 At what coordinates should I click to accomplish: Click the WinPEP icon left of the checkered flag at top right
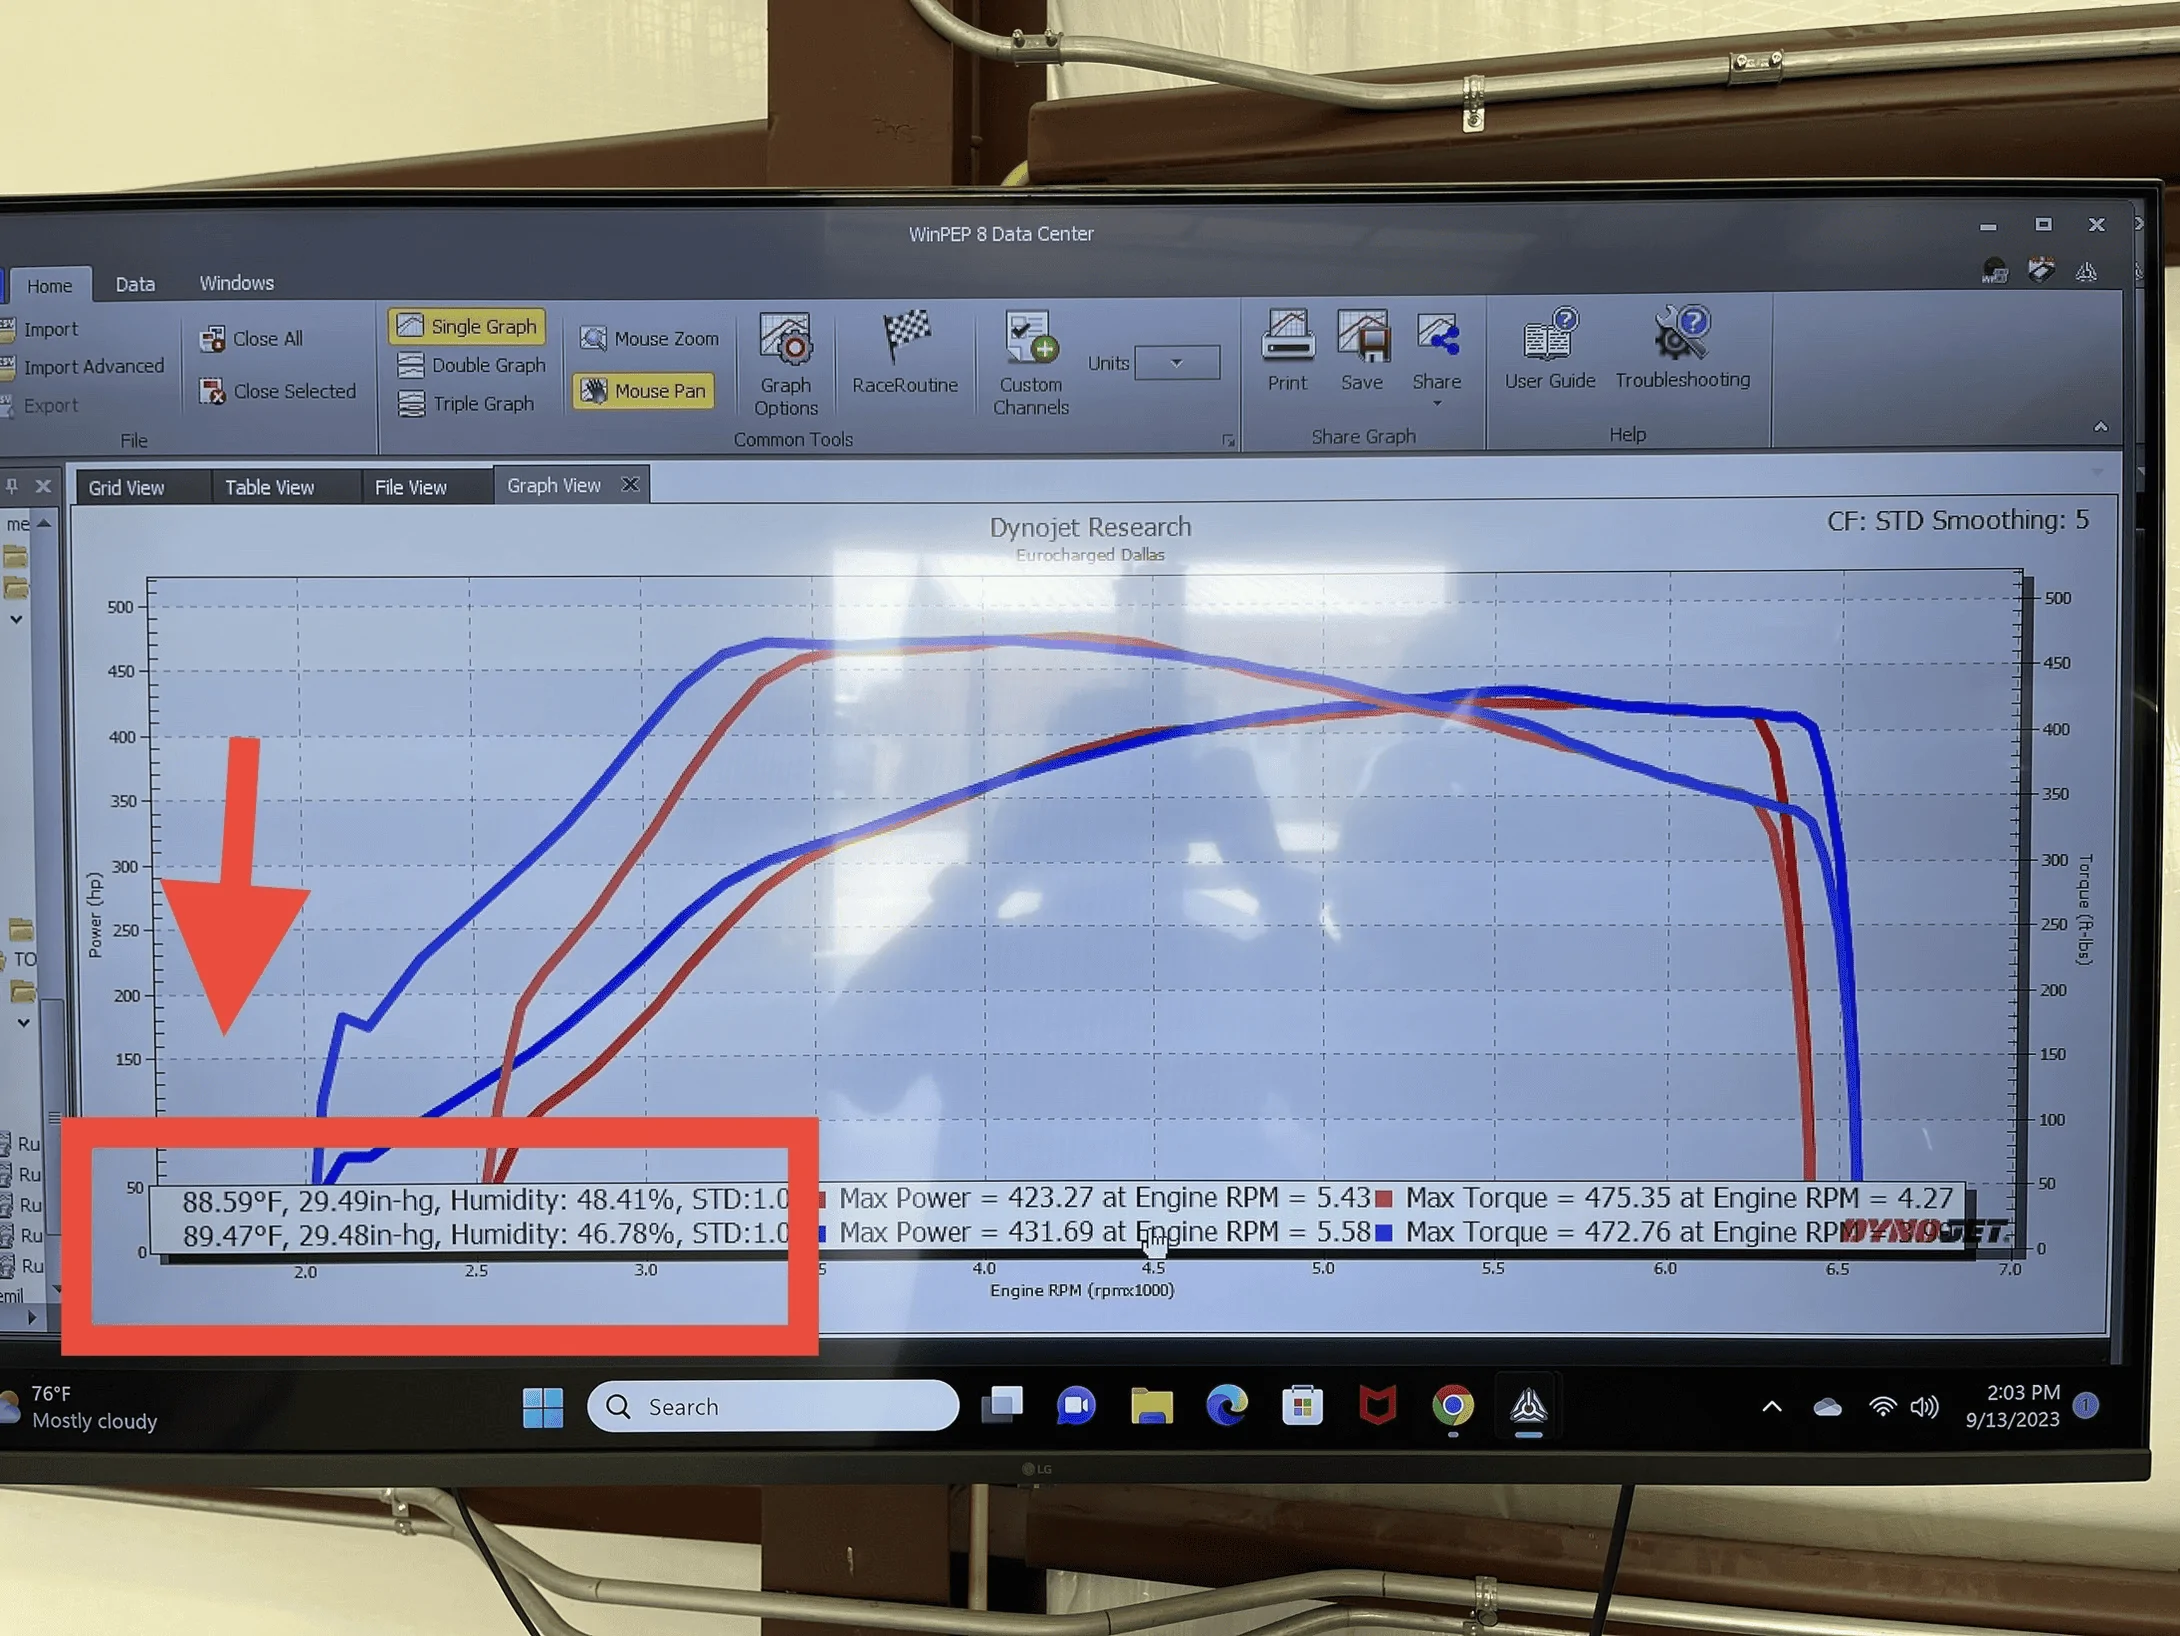(1995, 270)
